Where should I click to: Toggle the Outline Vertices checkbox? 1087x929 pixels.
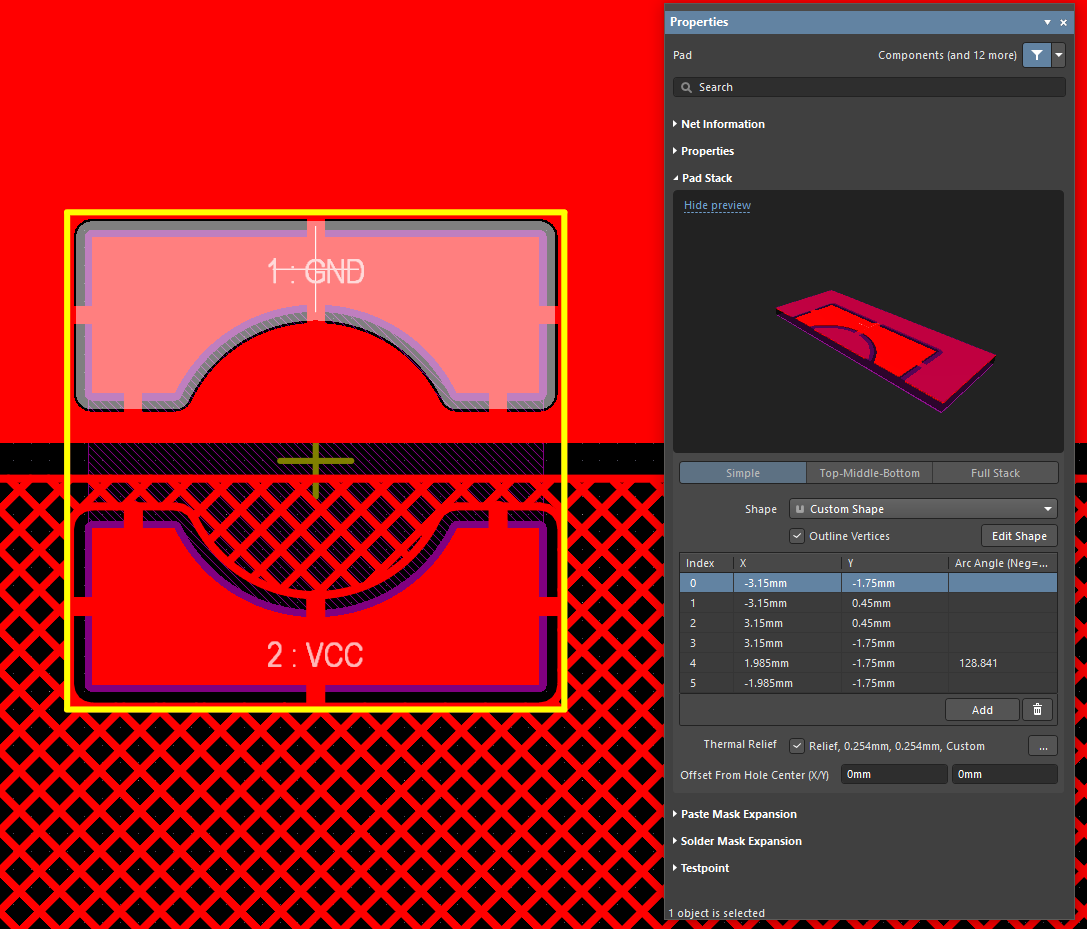[797, 536]
